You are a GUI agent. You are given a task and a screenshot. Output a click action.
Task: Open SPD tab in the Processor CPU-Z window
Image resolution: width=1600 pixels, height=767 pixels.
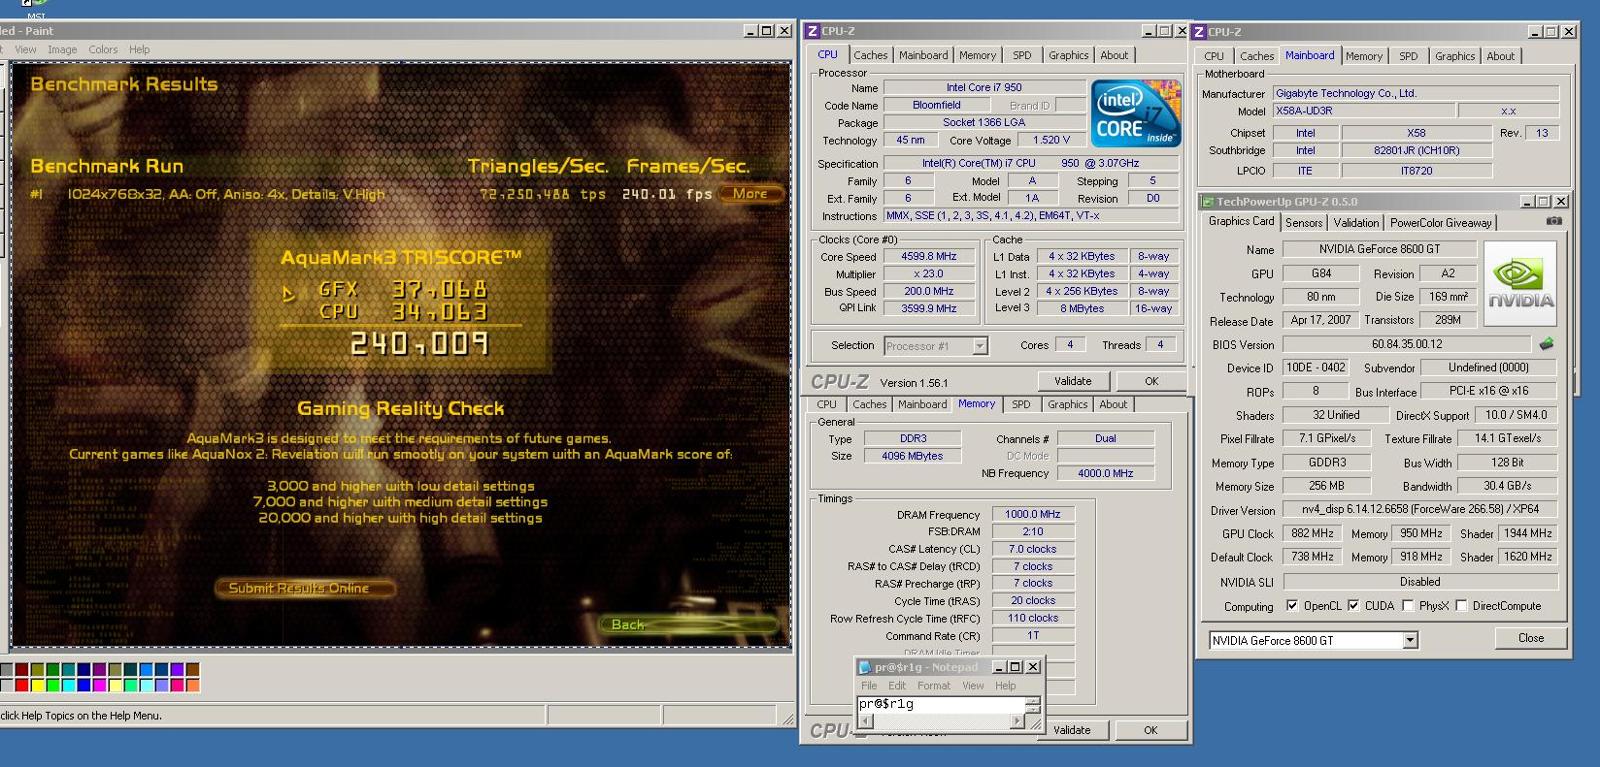(1021, 55)
